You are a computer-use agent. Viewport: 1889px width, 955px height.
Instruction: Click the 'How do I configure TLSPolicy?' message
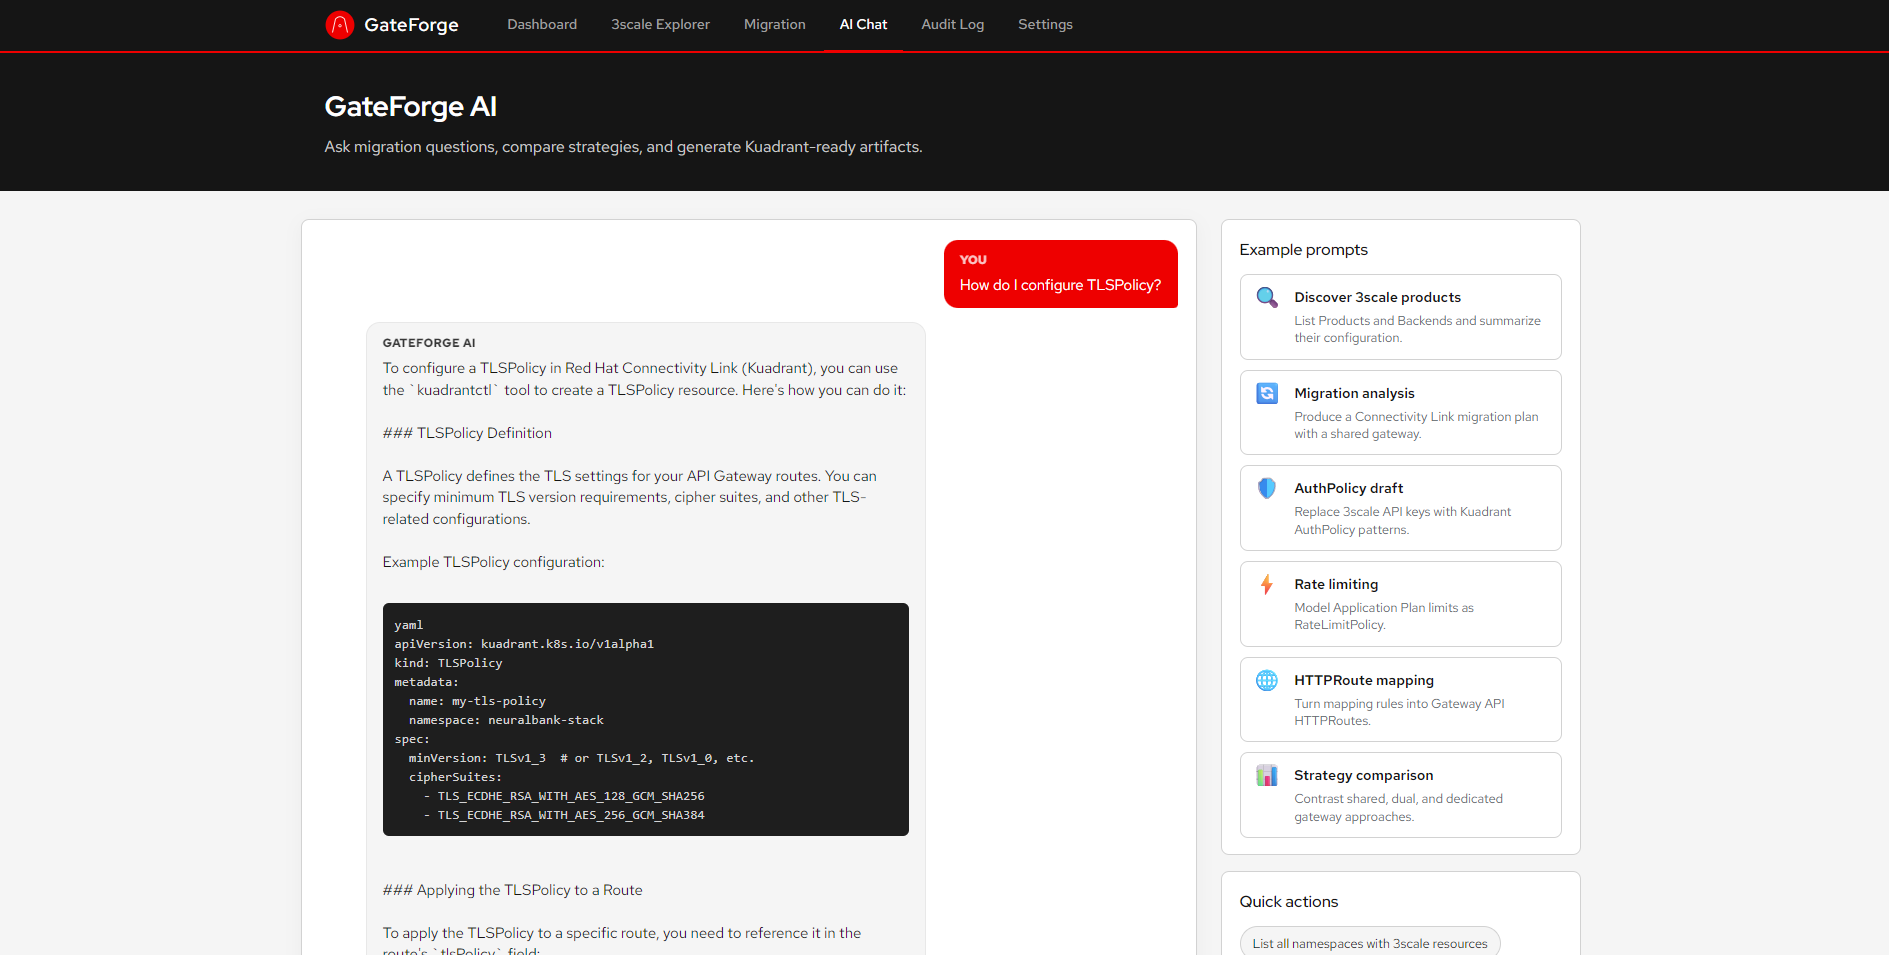1060,274
